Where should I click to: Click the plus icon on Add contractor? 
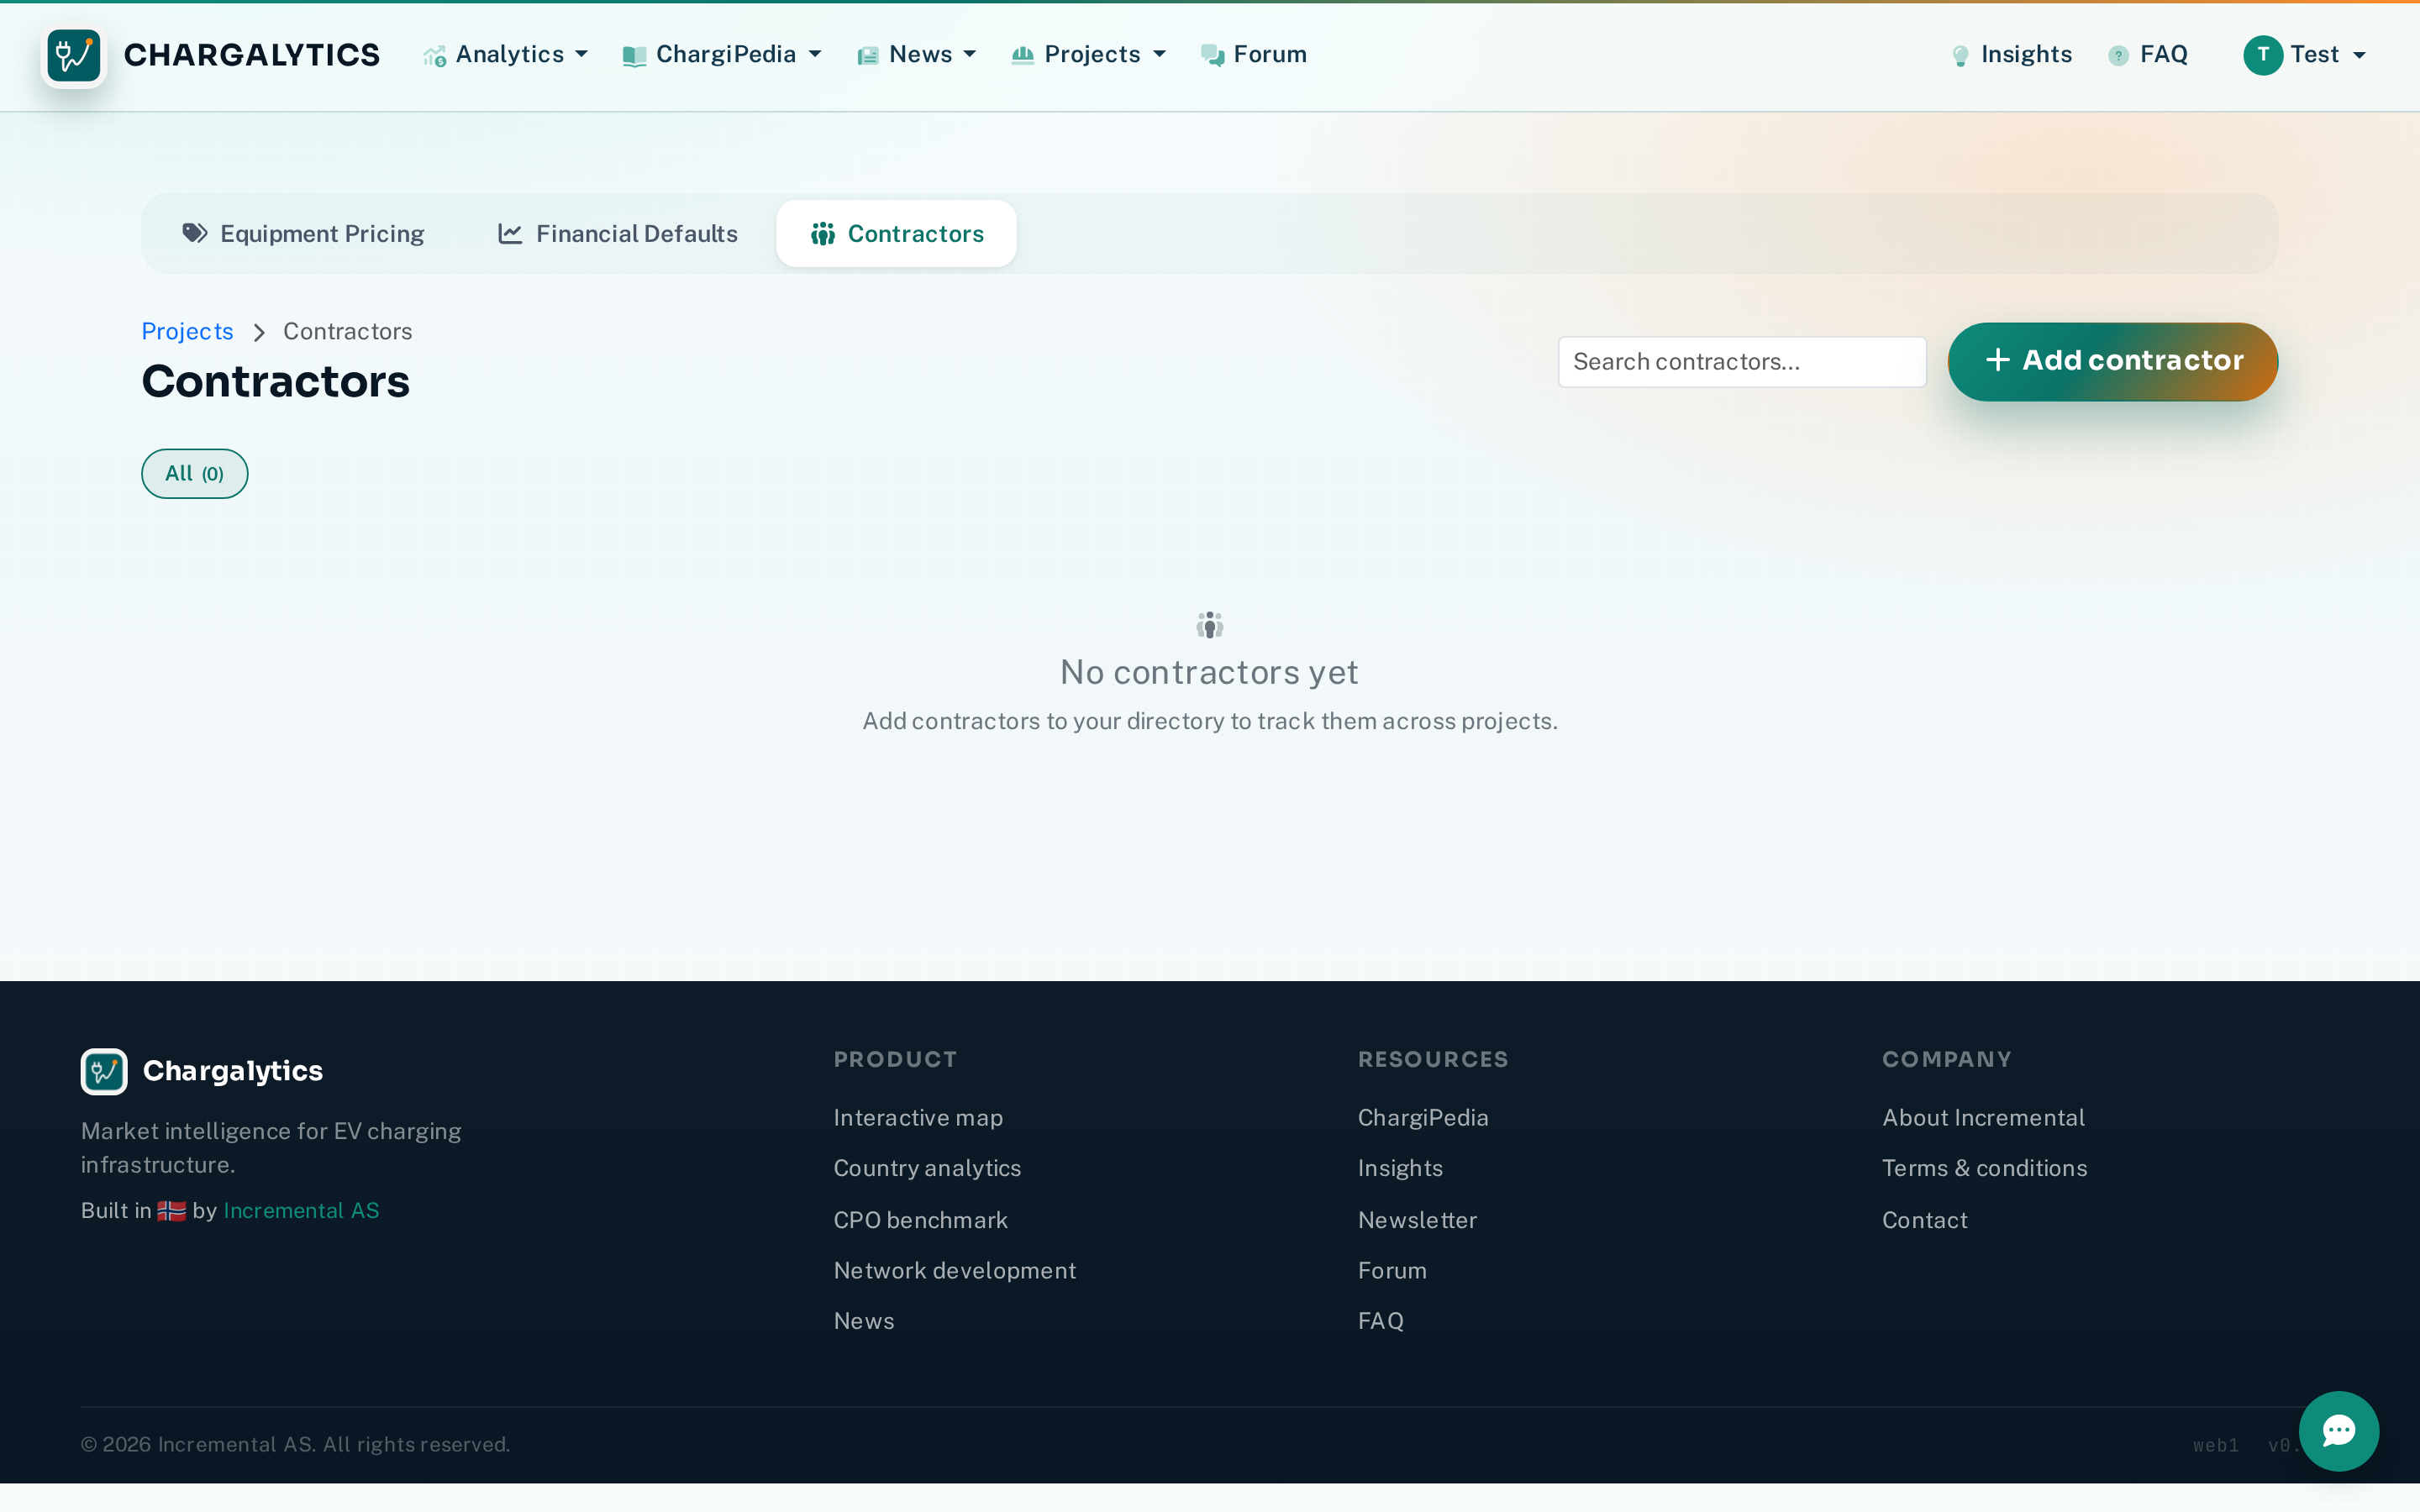1997,360
